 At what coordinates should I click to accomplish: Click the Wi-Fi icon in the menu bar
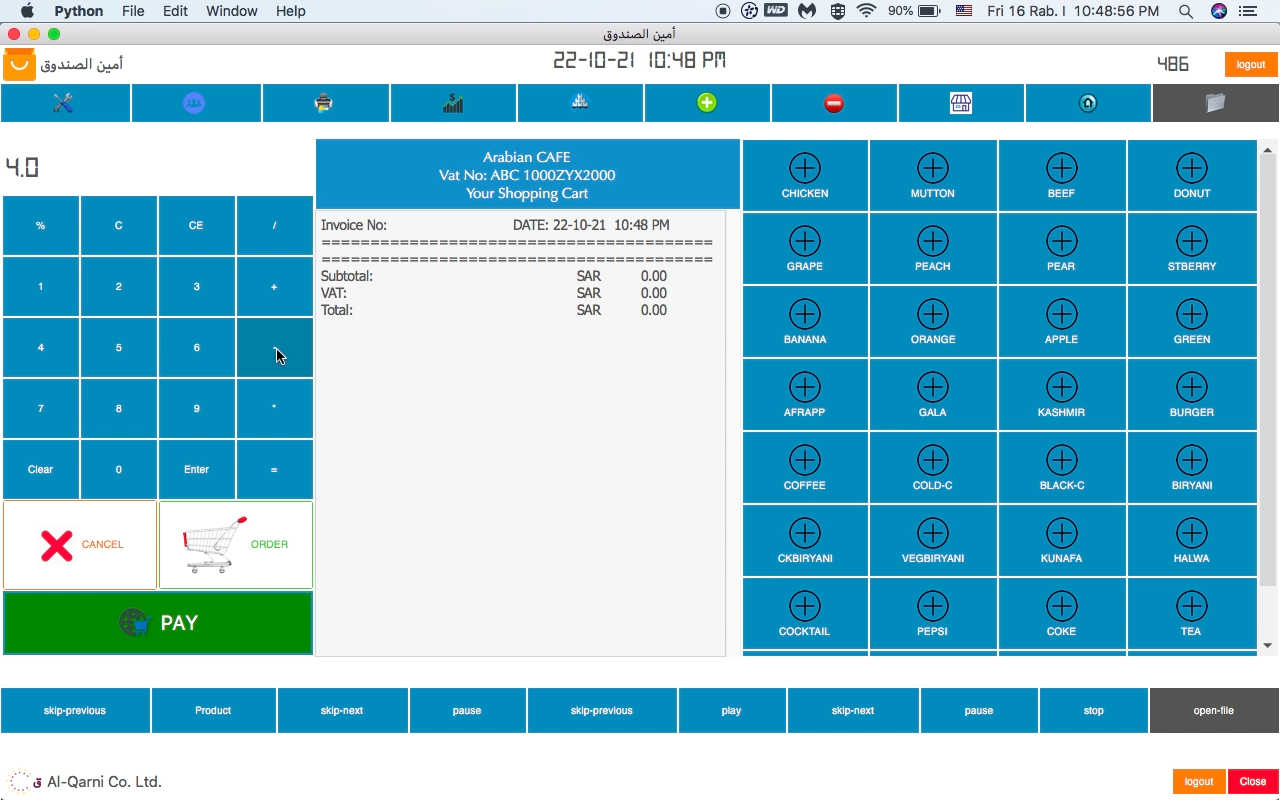tap(865, 11)
